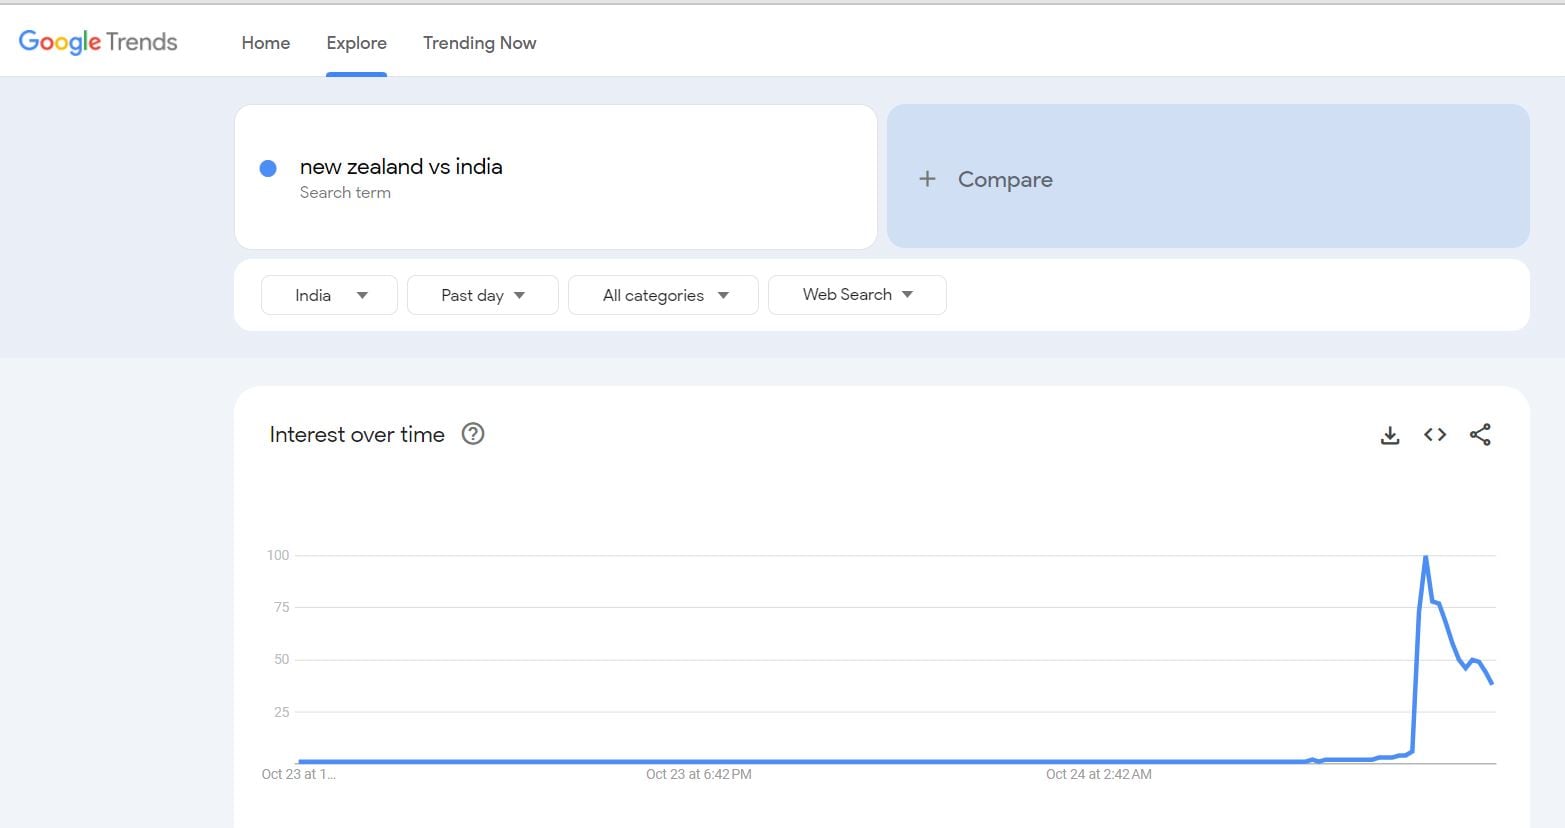The height and width of the screenshot is (828, 1565).
Task: Share the Interest over time chart
Action: 1480,435
